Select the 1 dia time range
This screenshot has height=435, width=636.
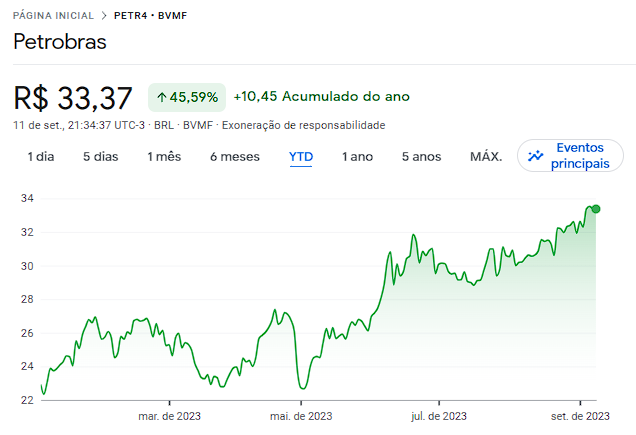[41, 157]
